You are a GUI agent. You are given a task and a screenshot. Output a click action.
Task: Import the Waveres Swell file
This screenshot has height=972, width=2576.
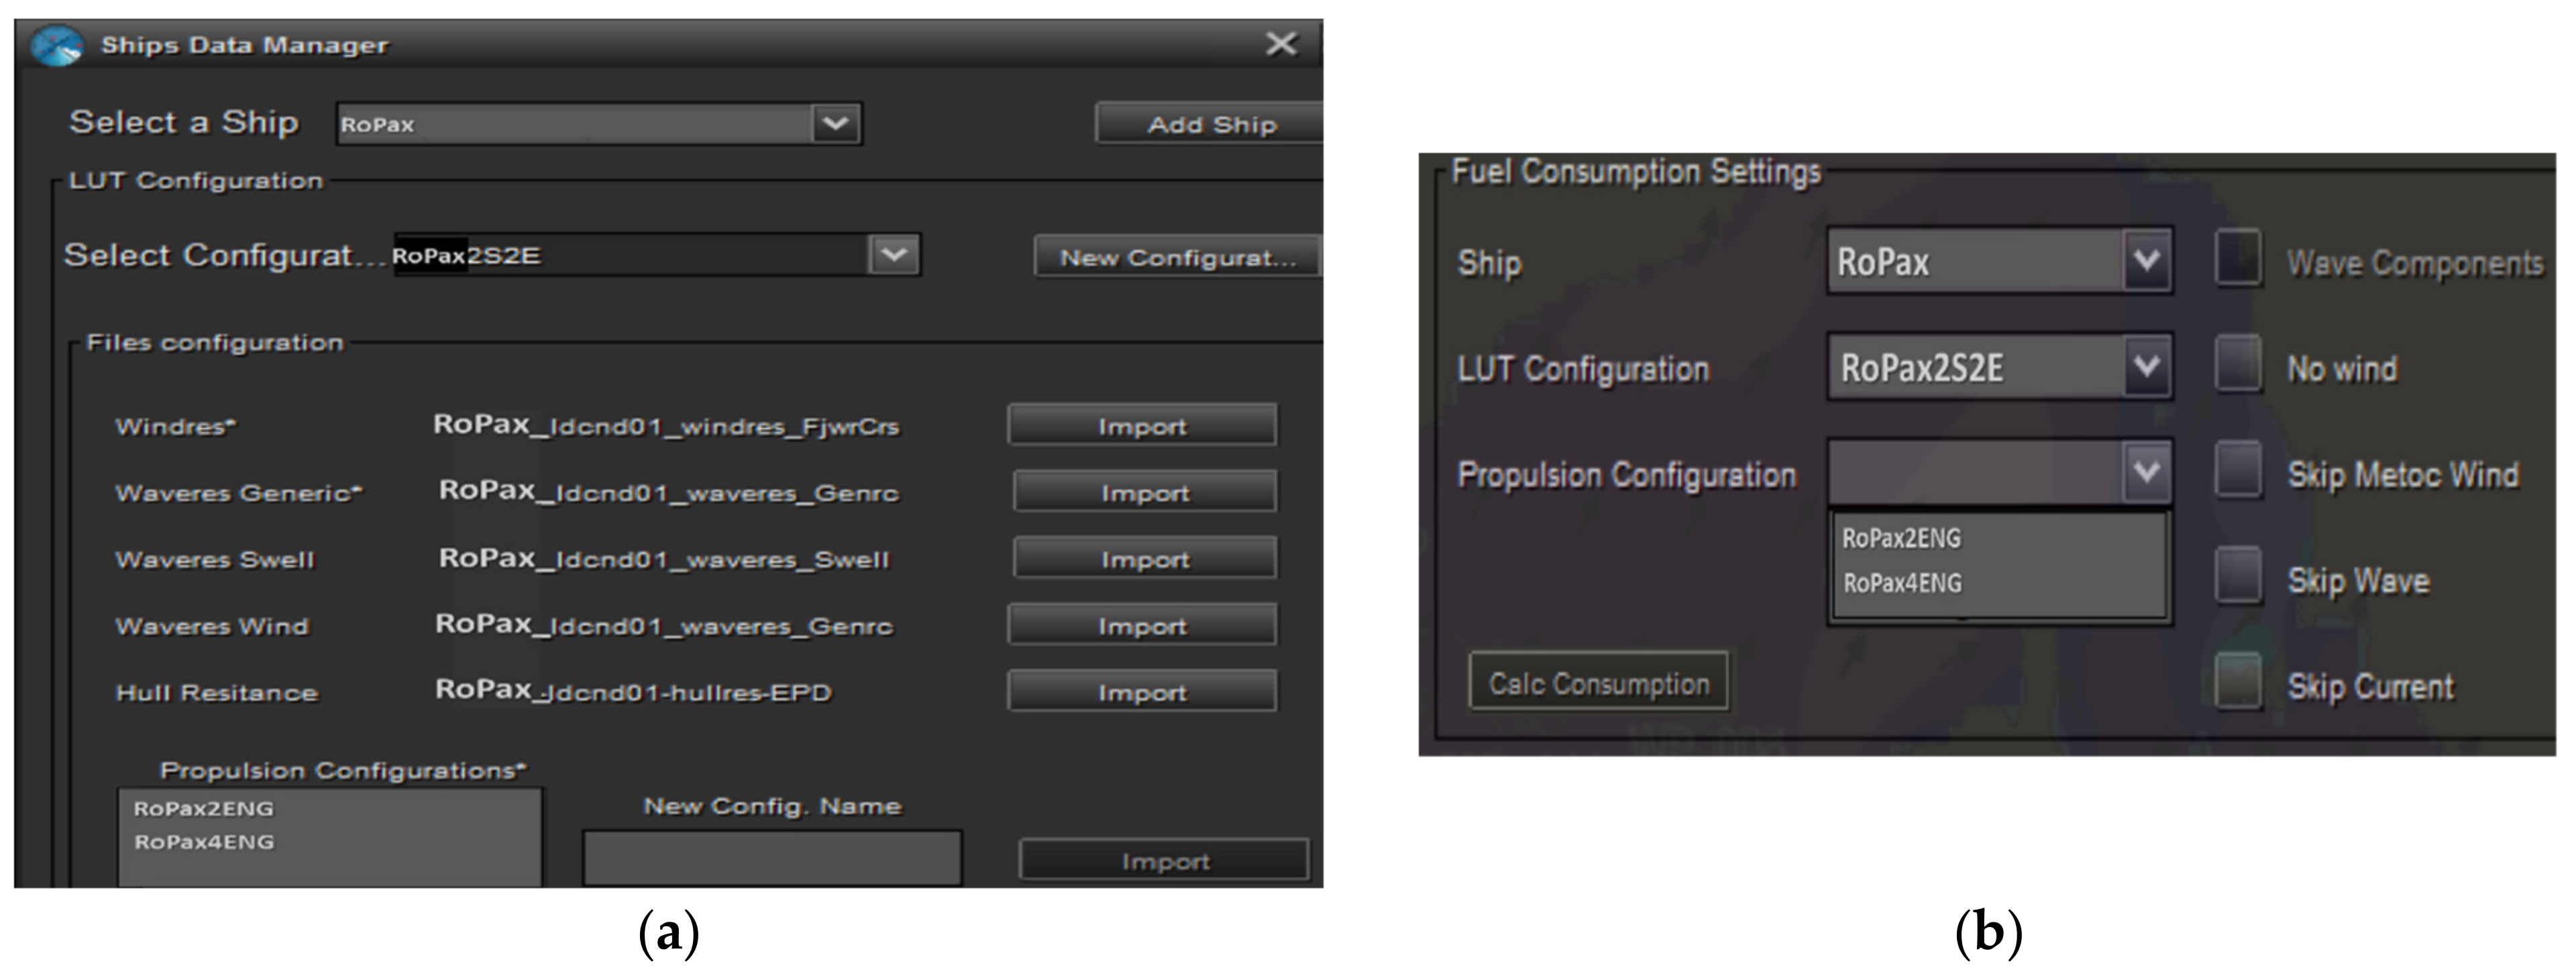(x=1144, y=559)
